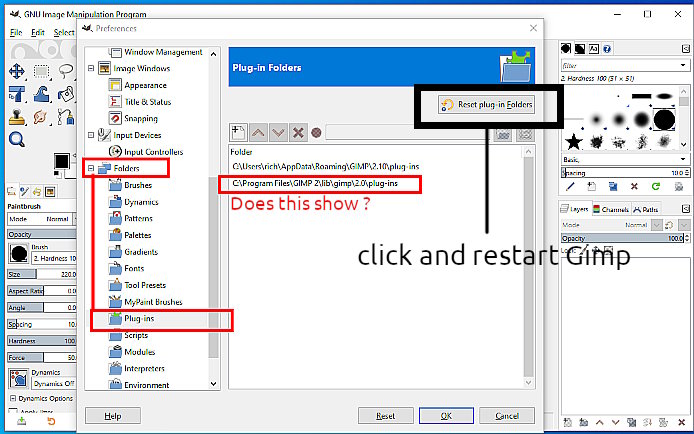Viewport: 694px width, 434px height.
Task: Switch to the Channels tab
Action: tap(611, 209)
